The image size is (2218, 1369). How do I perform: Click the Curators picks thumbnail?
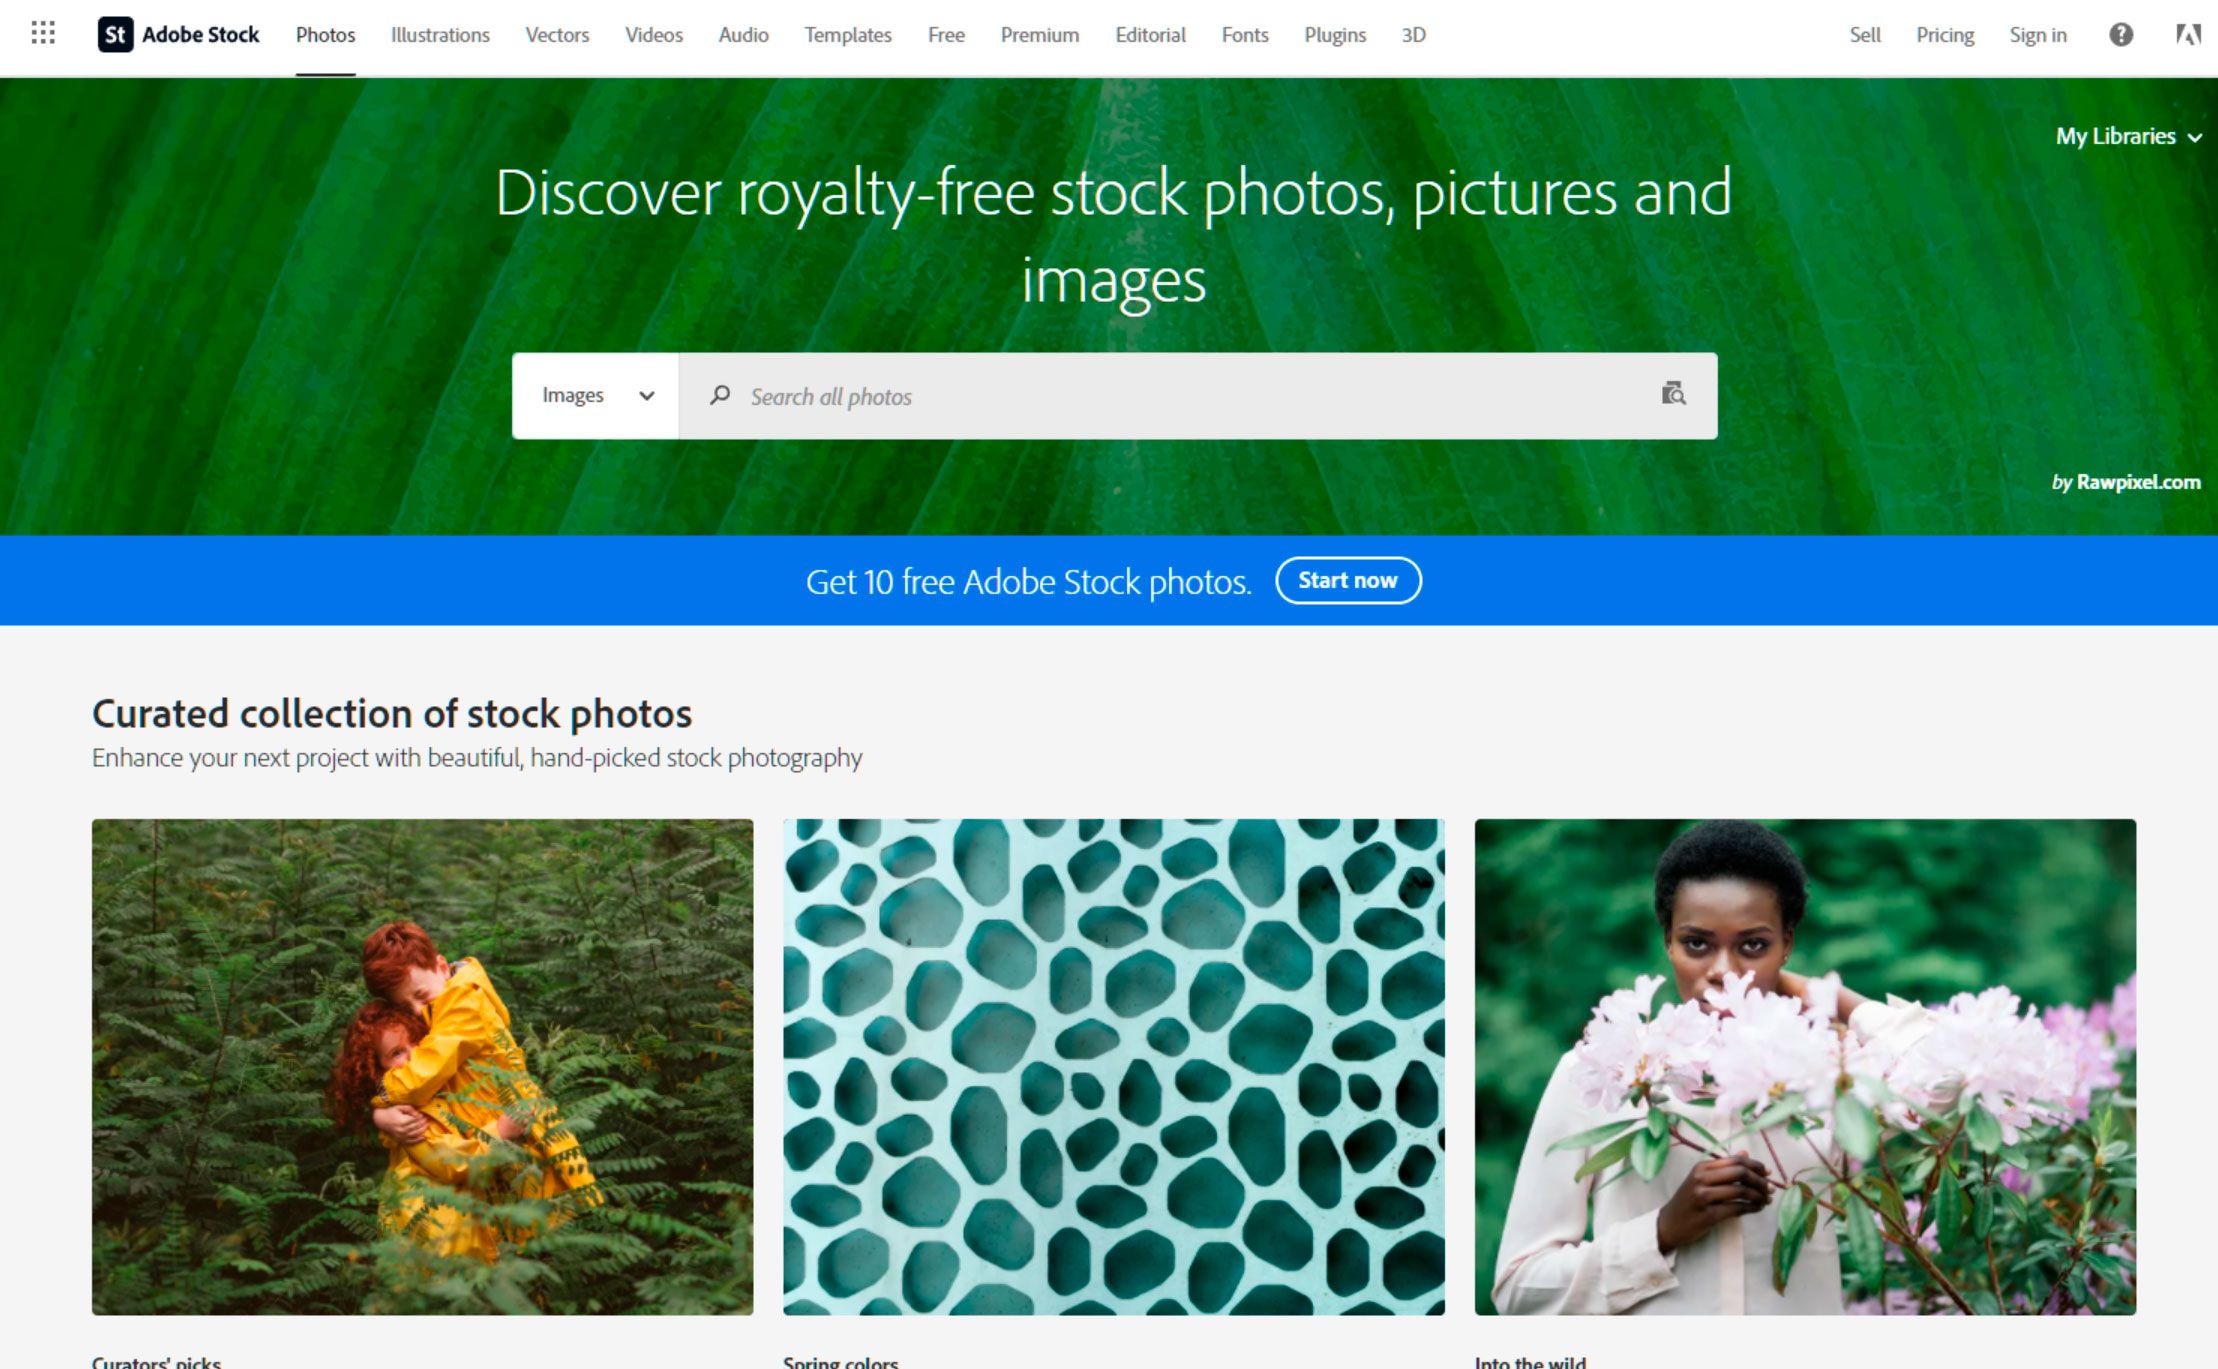(421, 1063)
